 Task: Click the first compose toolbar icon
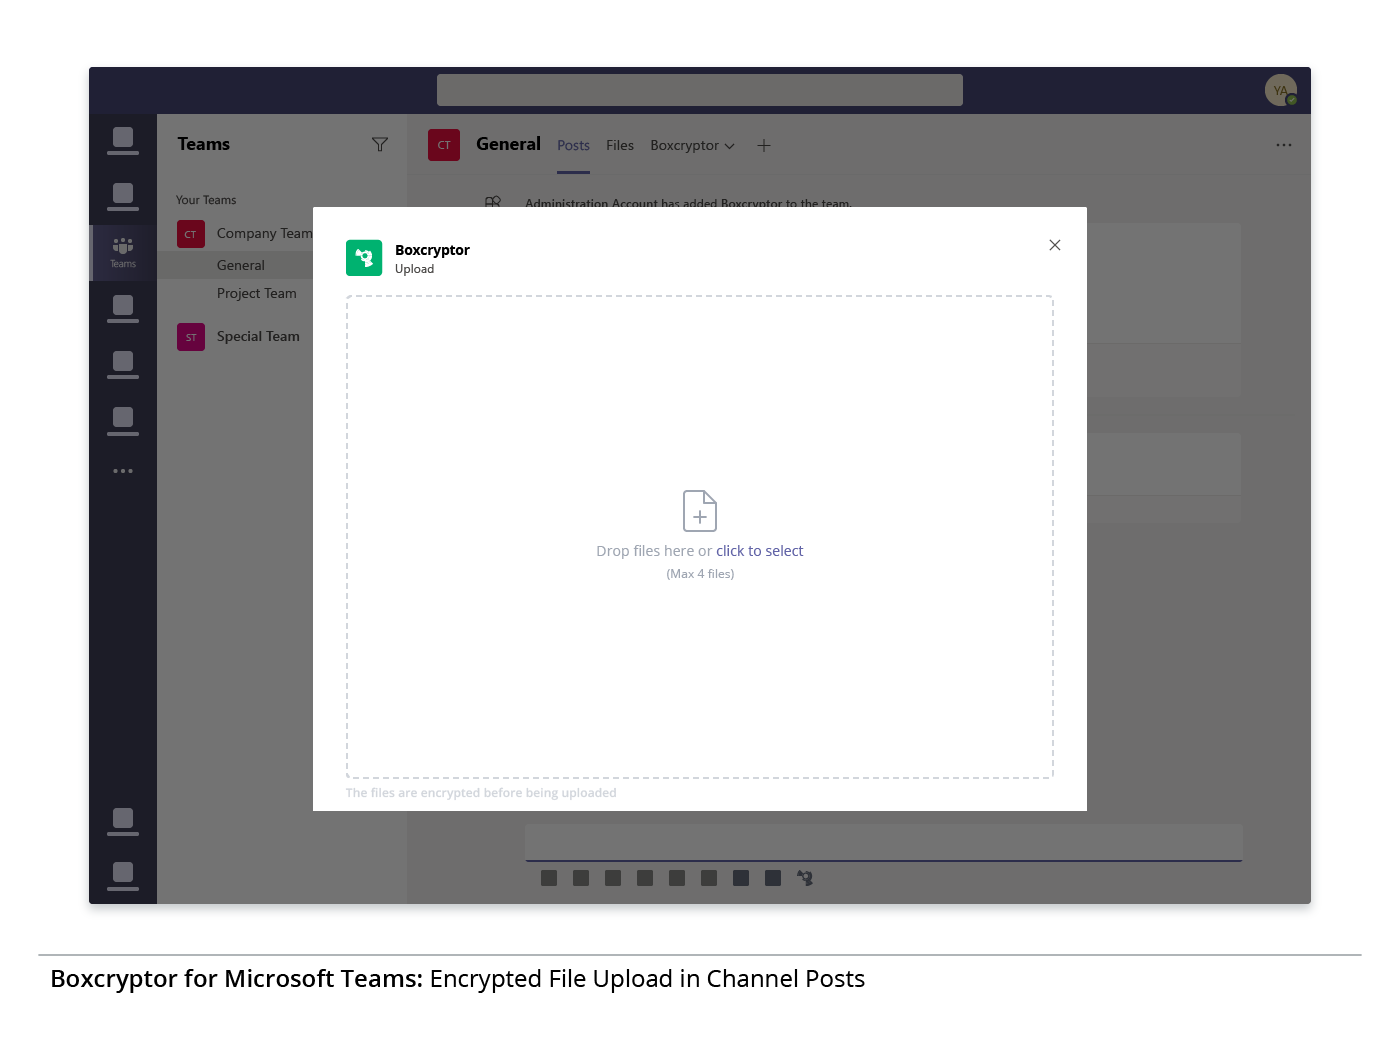tap(549, 878)
